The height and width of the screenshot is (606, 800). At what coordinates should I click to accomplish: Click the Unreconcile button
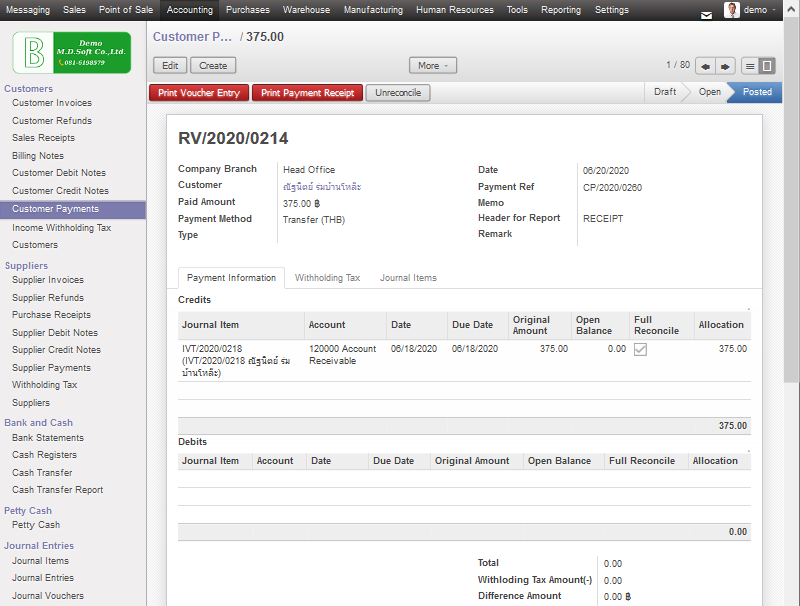pyautogui.click(x=398, y=93)
